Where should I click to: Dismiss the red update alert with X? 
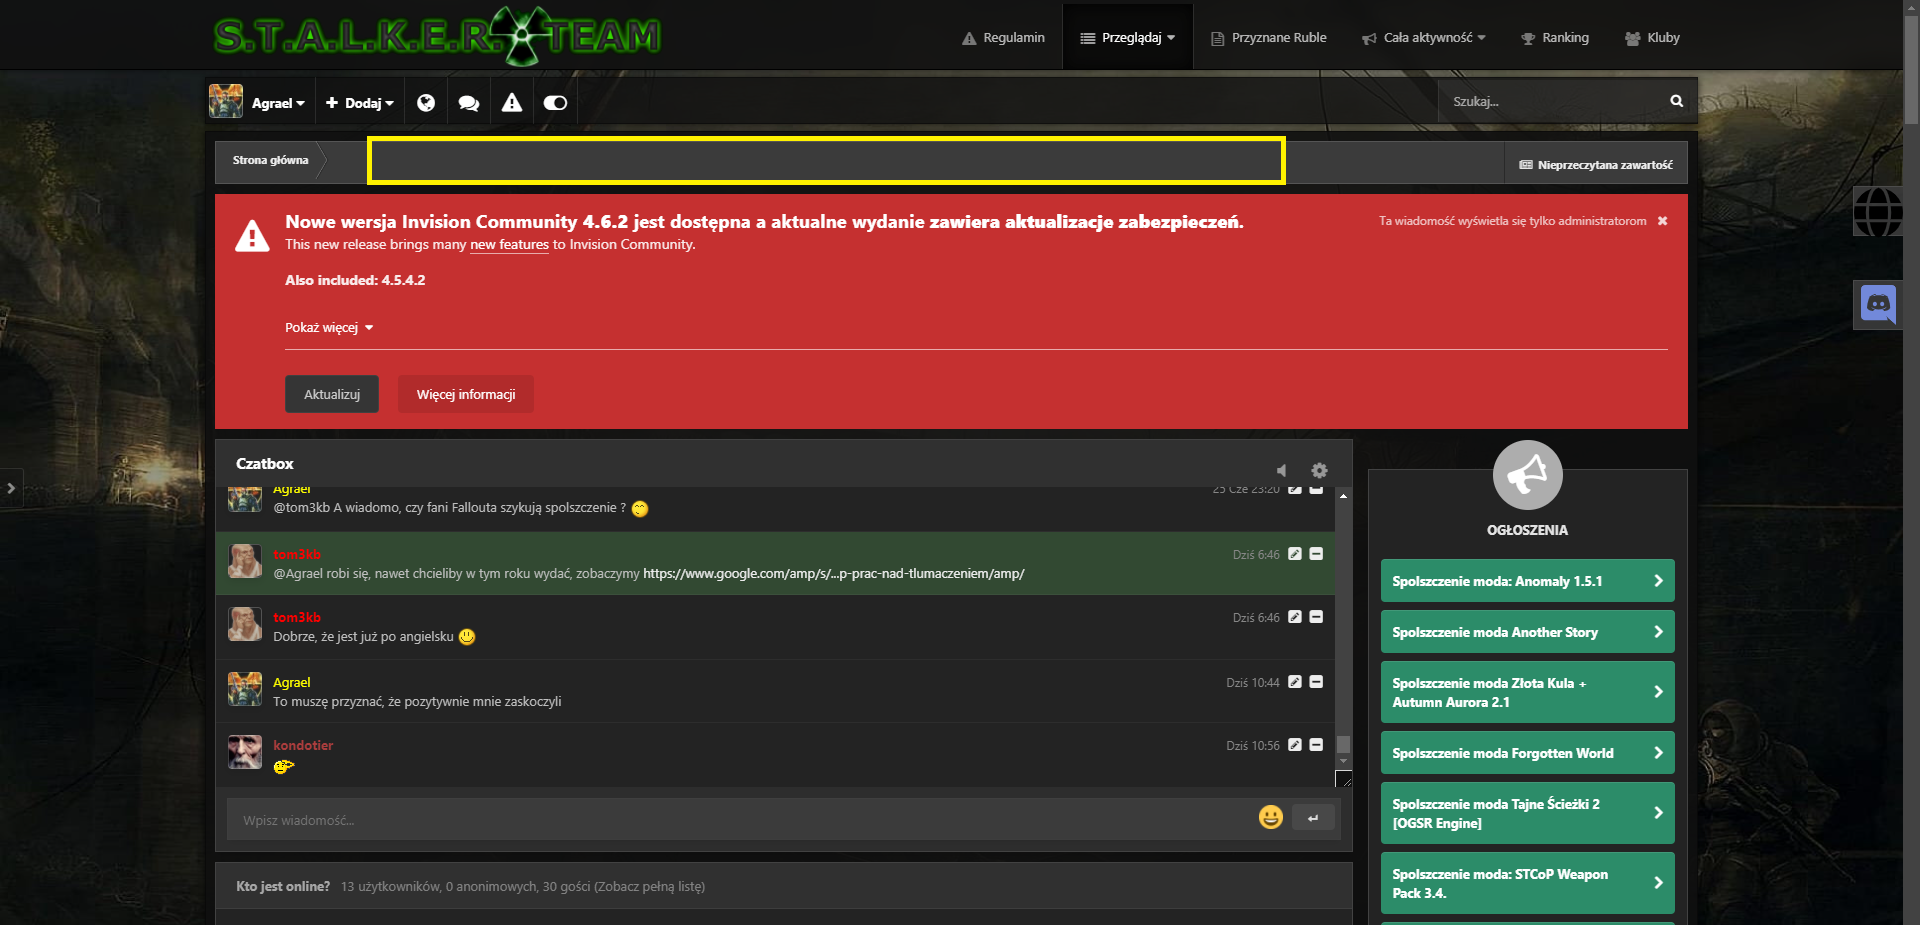point(1662,221)
